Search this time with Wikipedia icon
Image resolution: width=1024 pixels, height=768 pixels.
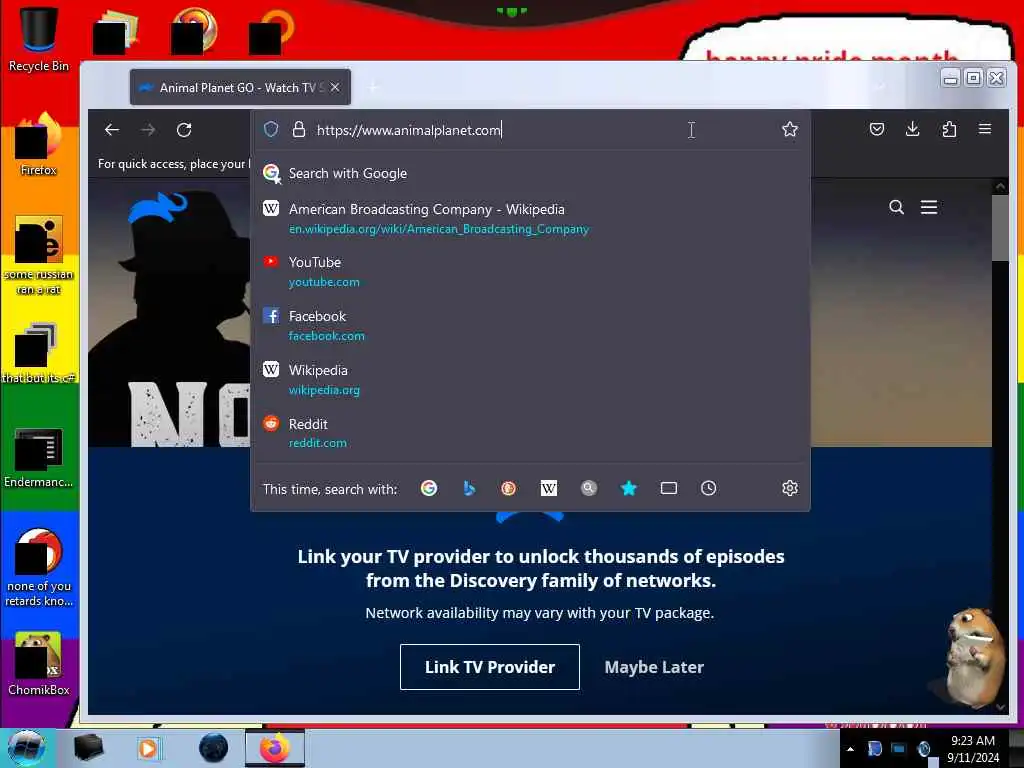[x=549, y=488]
